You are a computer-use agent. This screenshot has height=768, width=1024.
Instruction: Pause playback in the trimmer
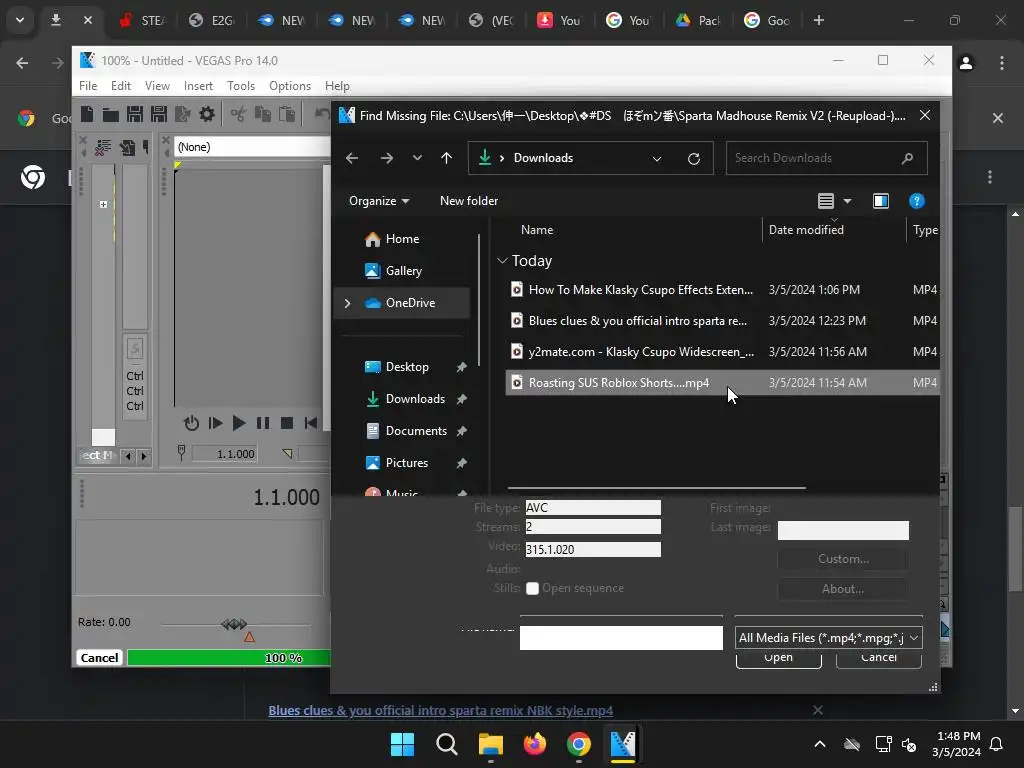click(x=263, y=423)
